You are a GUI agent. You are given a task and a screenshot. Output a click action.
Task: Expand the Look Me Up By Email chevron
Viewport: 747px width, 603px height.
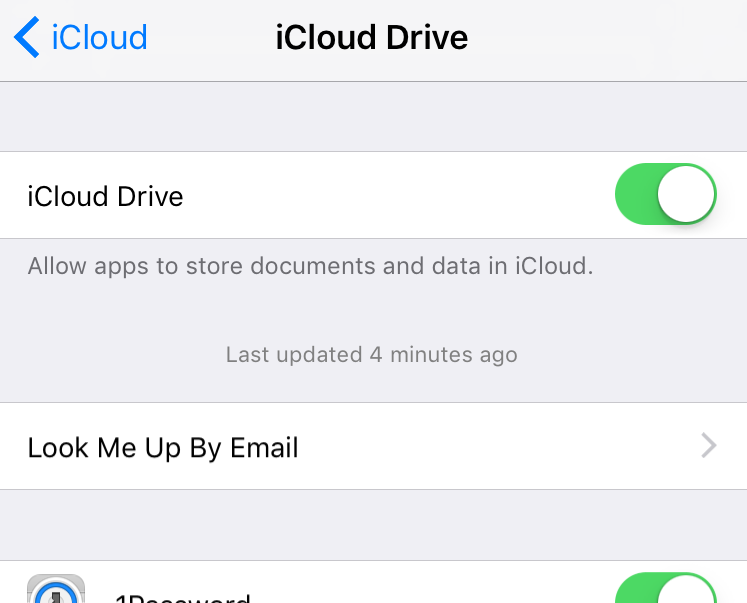pyautogui.click(x=709, y=446)
